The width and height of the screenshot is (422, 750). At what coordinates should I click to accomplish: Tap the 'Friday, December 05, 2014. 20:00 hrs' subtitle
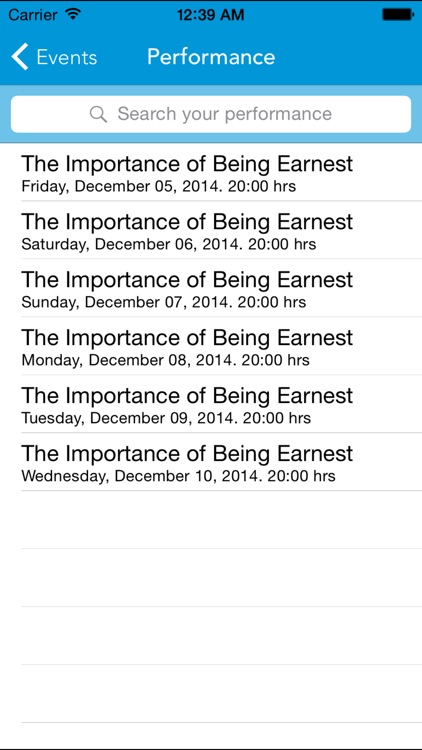158,186
